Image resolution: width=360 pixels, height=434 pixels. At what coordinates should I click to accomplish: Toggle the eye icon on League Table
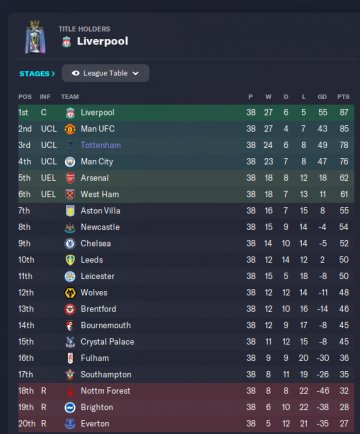tap(76, 73)
